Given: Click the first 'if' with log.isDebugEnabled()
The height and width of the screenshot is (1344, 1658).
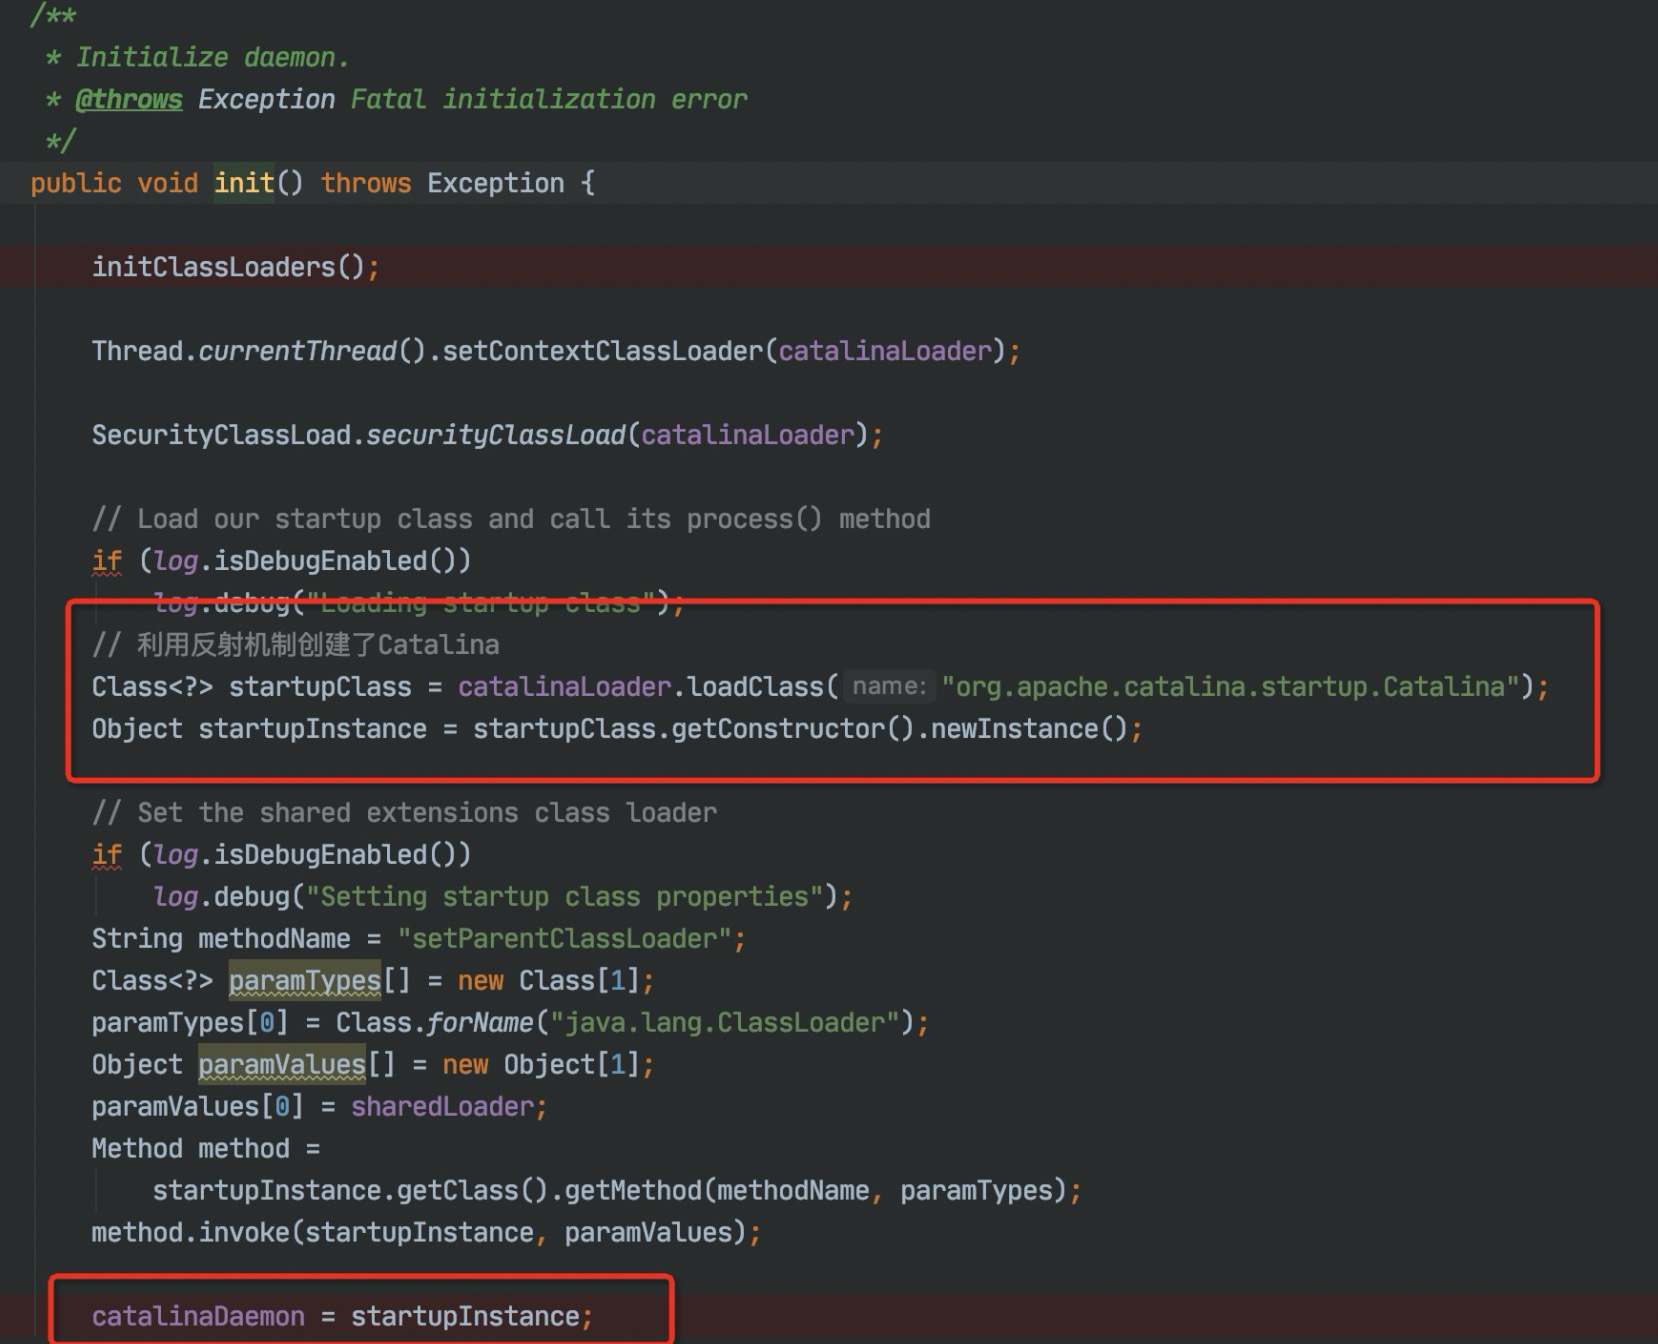Looking at the screenshot, I should point(107,561).
